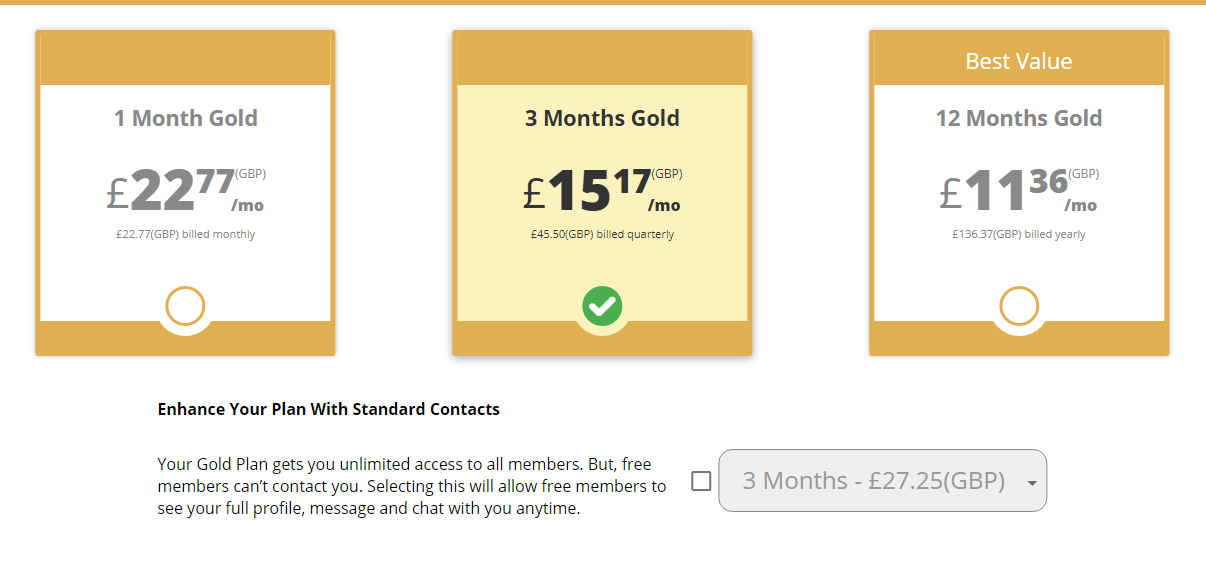The height and width of the screenshot is (572, 1206).
Task: Click the £15.17 per month price
Action: 602,188
